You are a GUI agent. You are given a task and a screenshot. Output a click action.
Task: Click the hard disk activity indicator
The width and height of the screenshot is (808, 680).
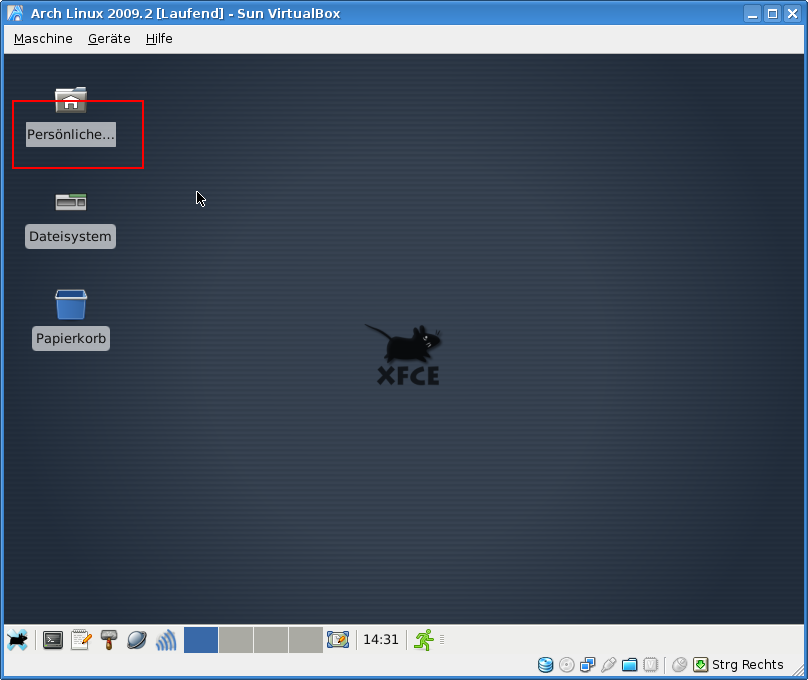[x=545, y=665]
